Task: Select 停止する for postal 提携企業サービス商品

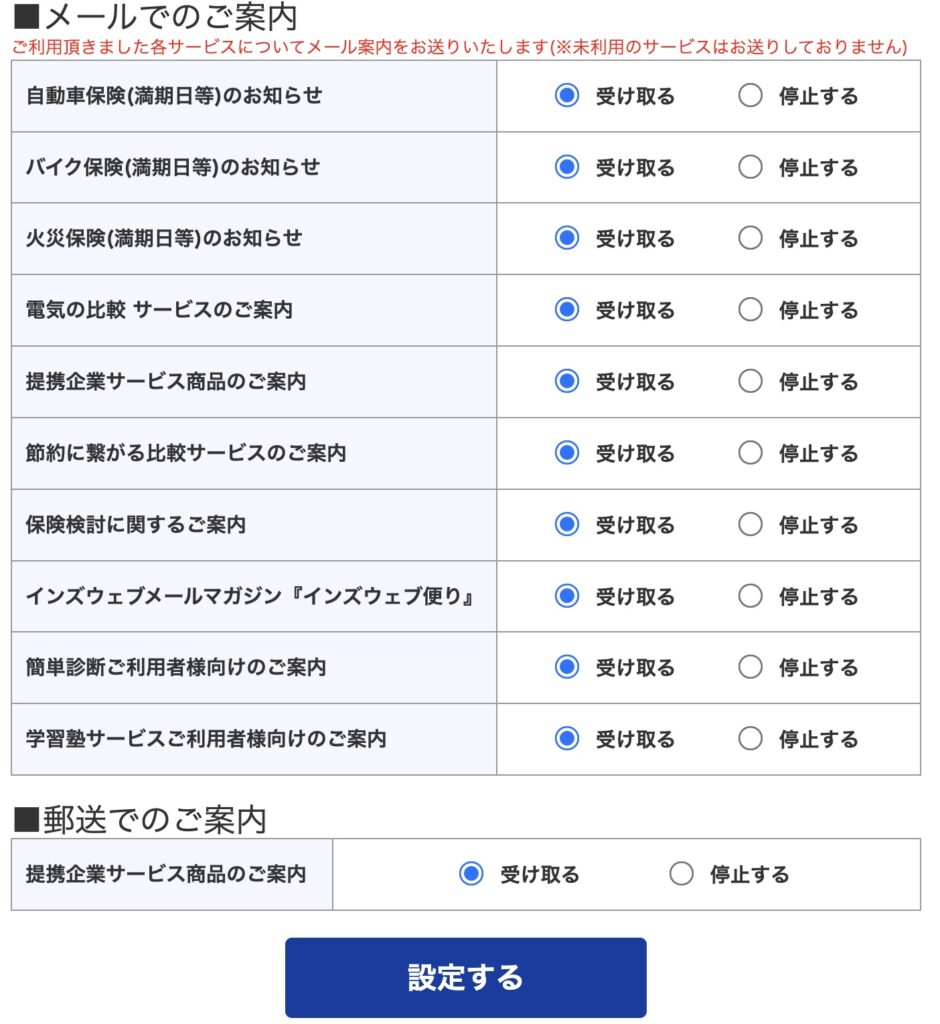Action: (681, 874)
